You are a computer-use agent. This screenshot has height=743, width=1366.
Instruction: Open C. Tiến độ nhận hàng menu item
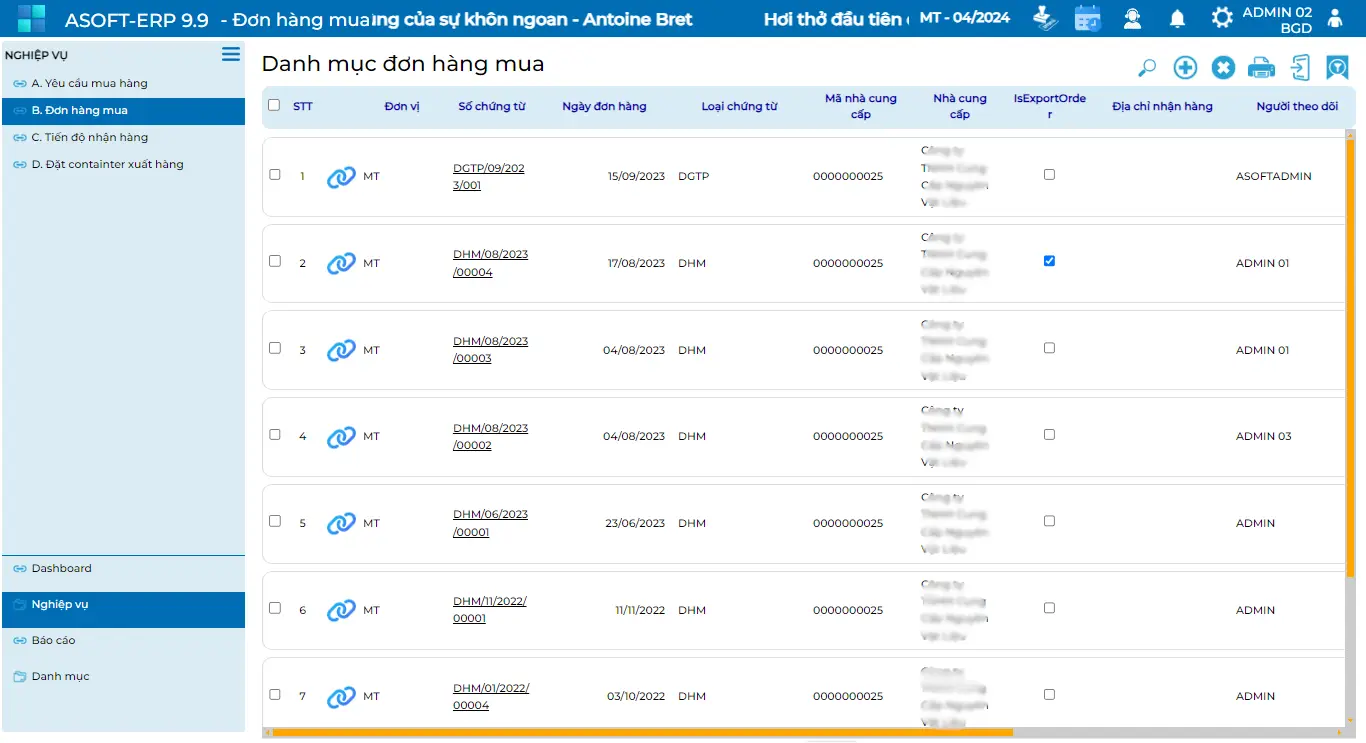click(x=89, y=138)
